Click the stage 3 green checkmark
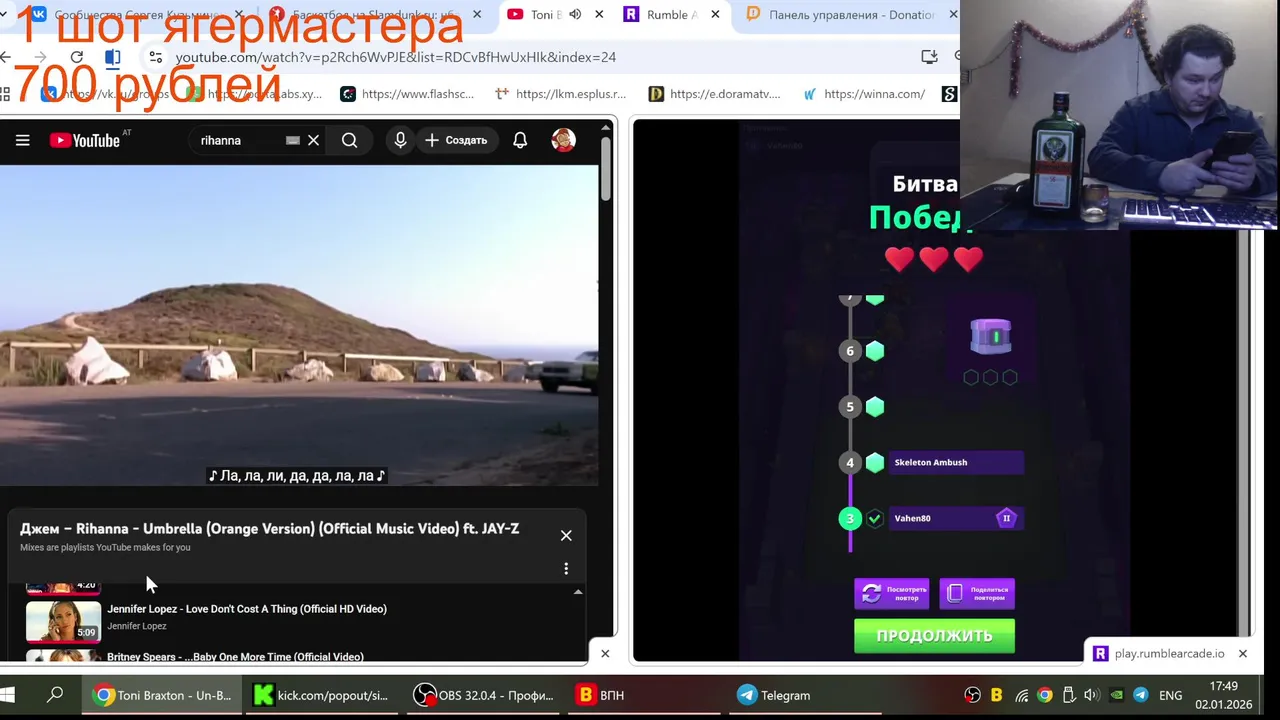This screenshot has width=1280, height=720. (x=875, y=518)
